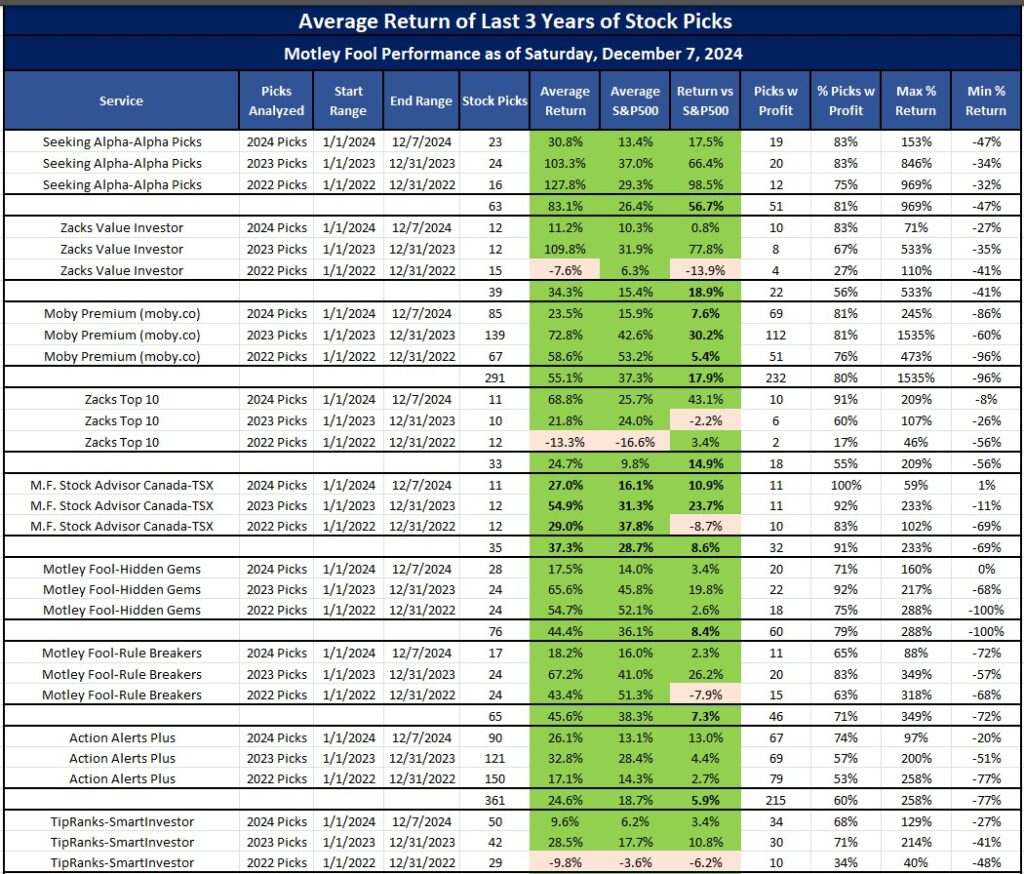
Task: Select the Zacks Top 10 -13.3% return cell
Action: tap(565, 440)
